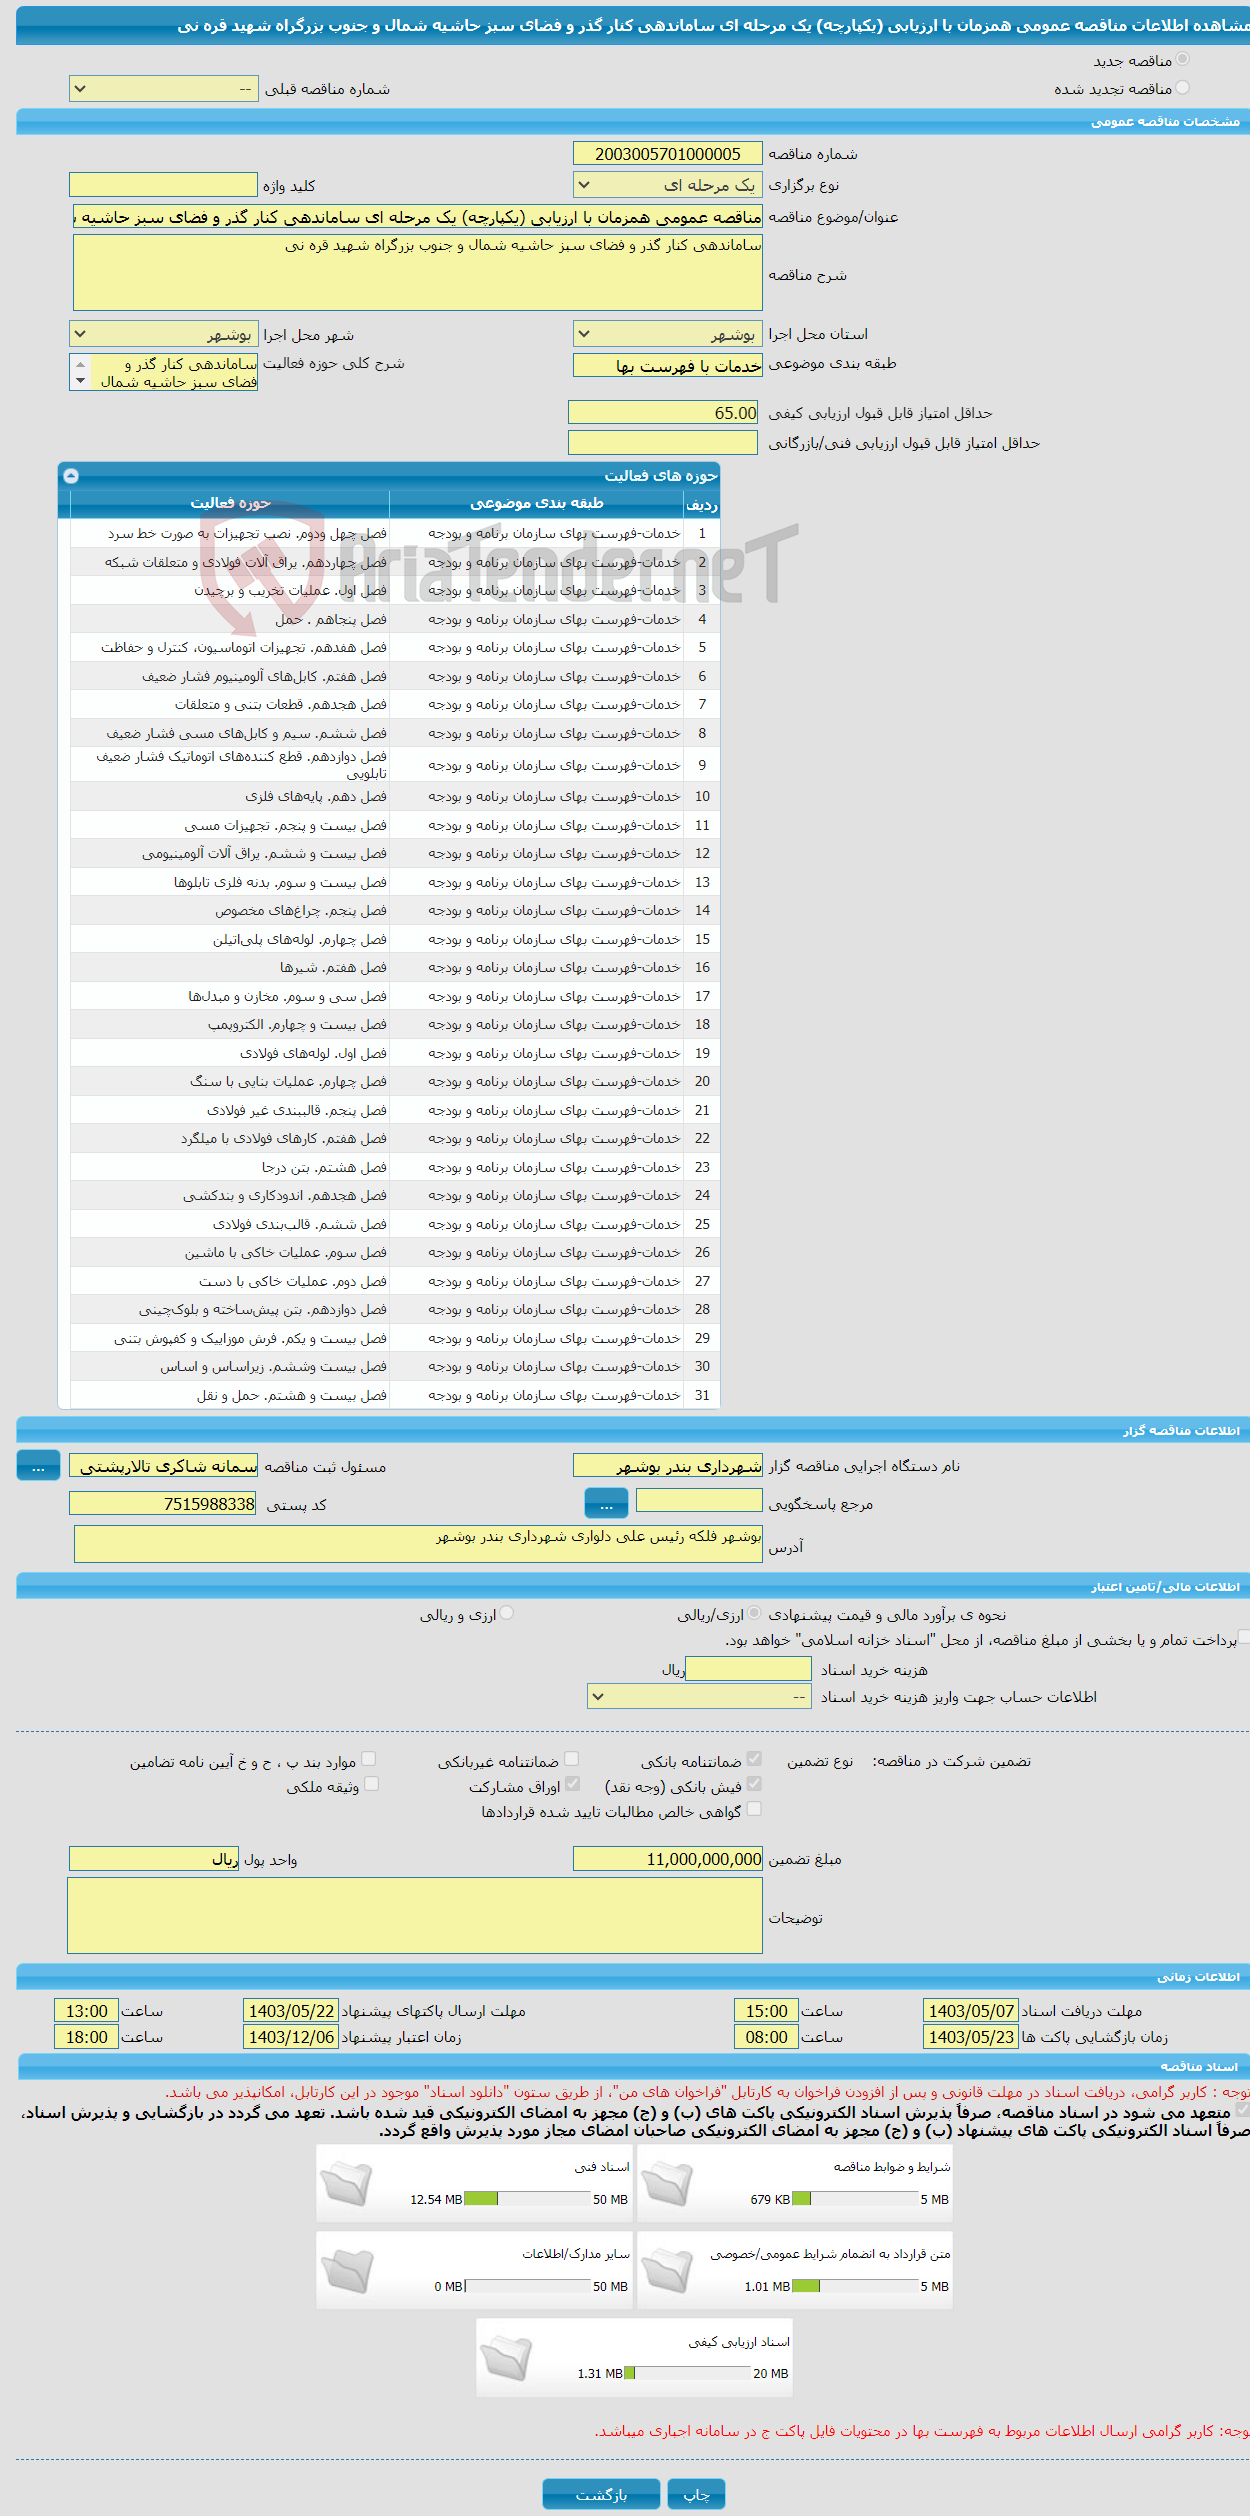Click the زمان اعتبار پیشنهاد date field
Viewport: 1250px width, 2516px height.
coord(290,2037)
